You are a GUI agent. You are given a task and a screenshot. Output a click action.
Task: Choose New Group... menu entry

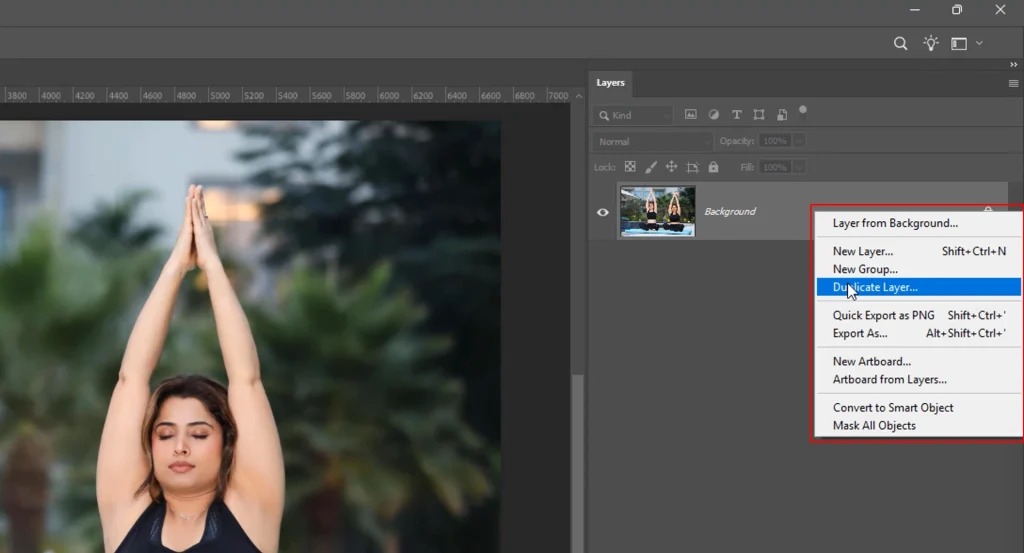(x=918, y=269)
